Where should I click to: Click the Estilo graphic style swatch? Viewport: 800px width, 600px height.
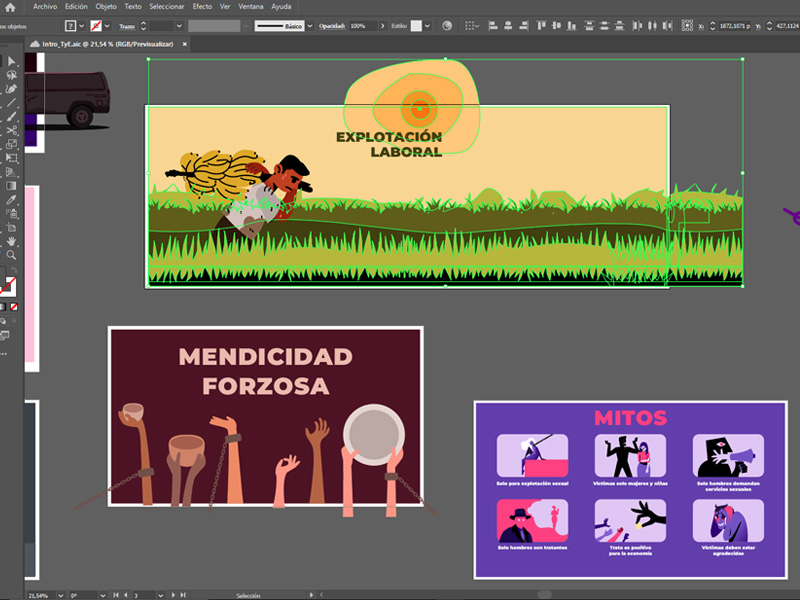417,25
